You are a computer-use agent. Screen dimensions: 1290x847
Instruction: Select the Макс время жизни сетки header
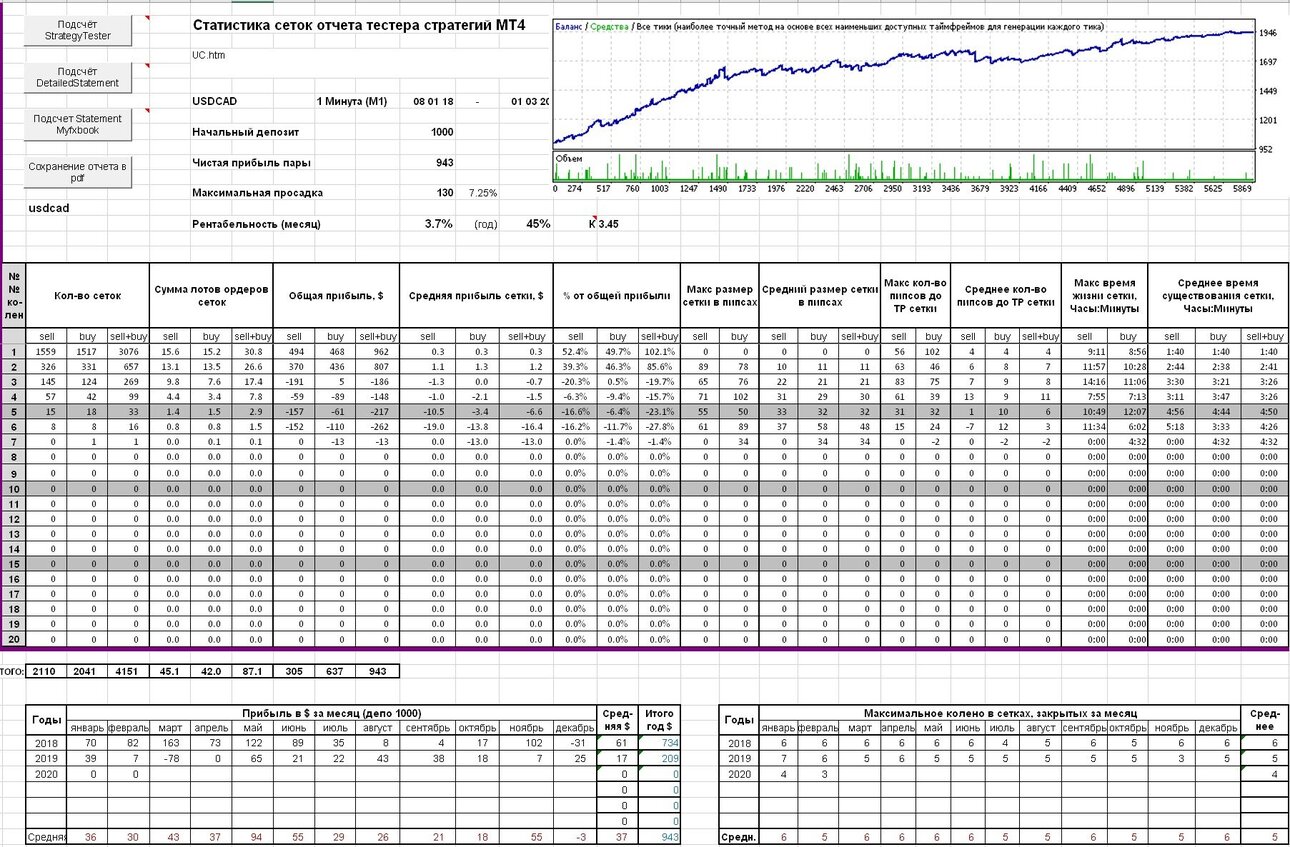click(x=1105, y=296)
